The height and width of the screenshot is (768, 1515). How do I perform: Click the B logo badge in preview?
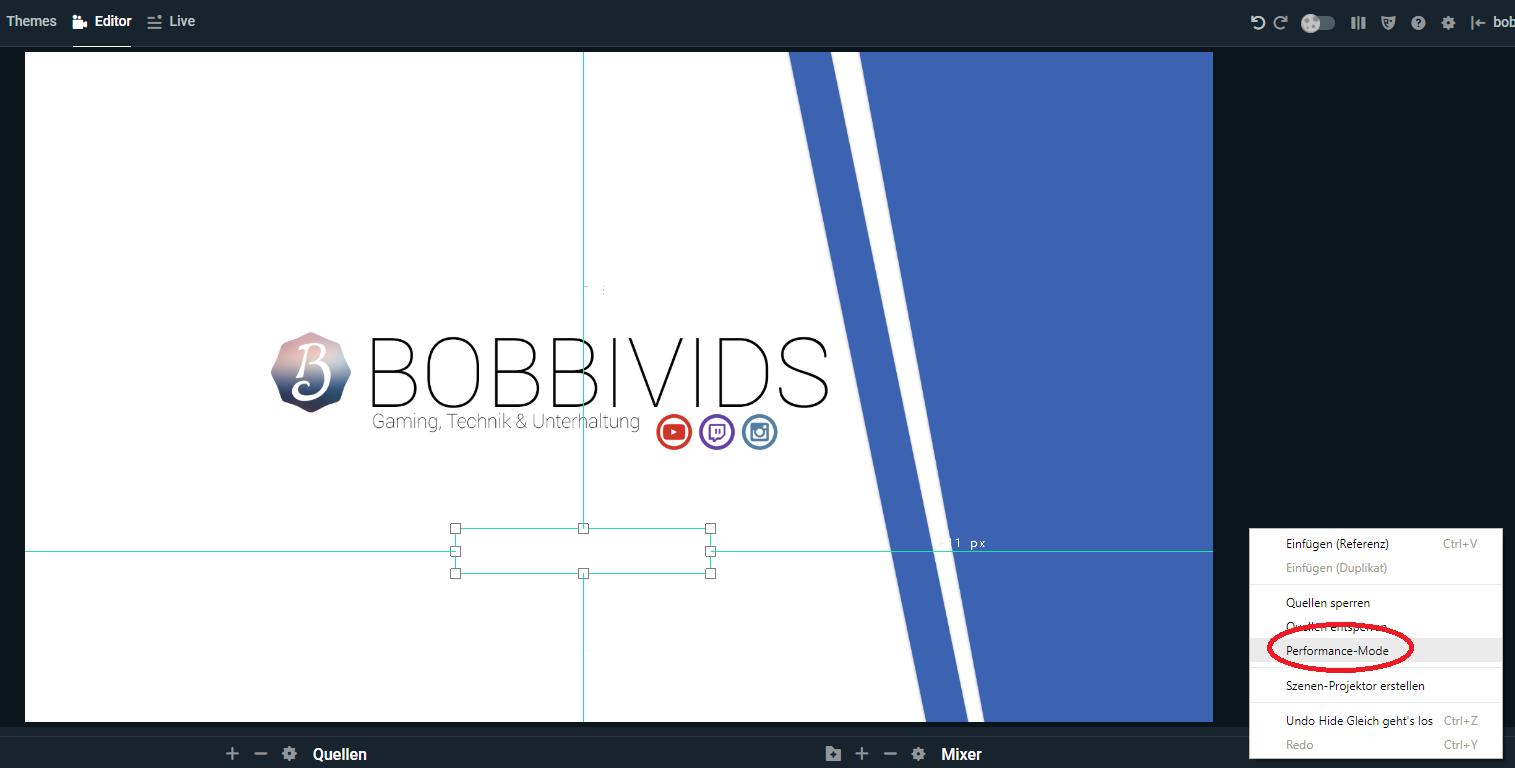(311, 372)
